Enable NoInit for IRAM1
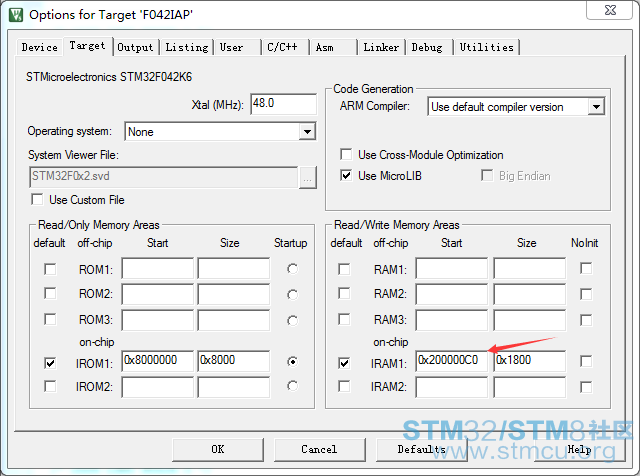This screenshot has height=476, width=640. click(586, 361)
